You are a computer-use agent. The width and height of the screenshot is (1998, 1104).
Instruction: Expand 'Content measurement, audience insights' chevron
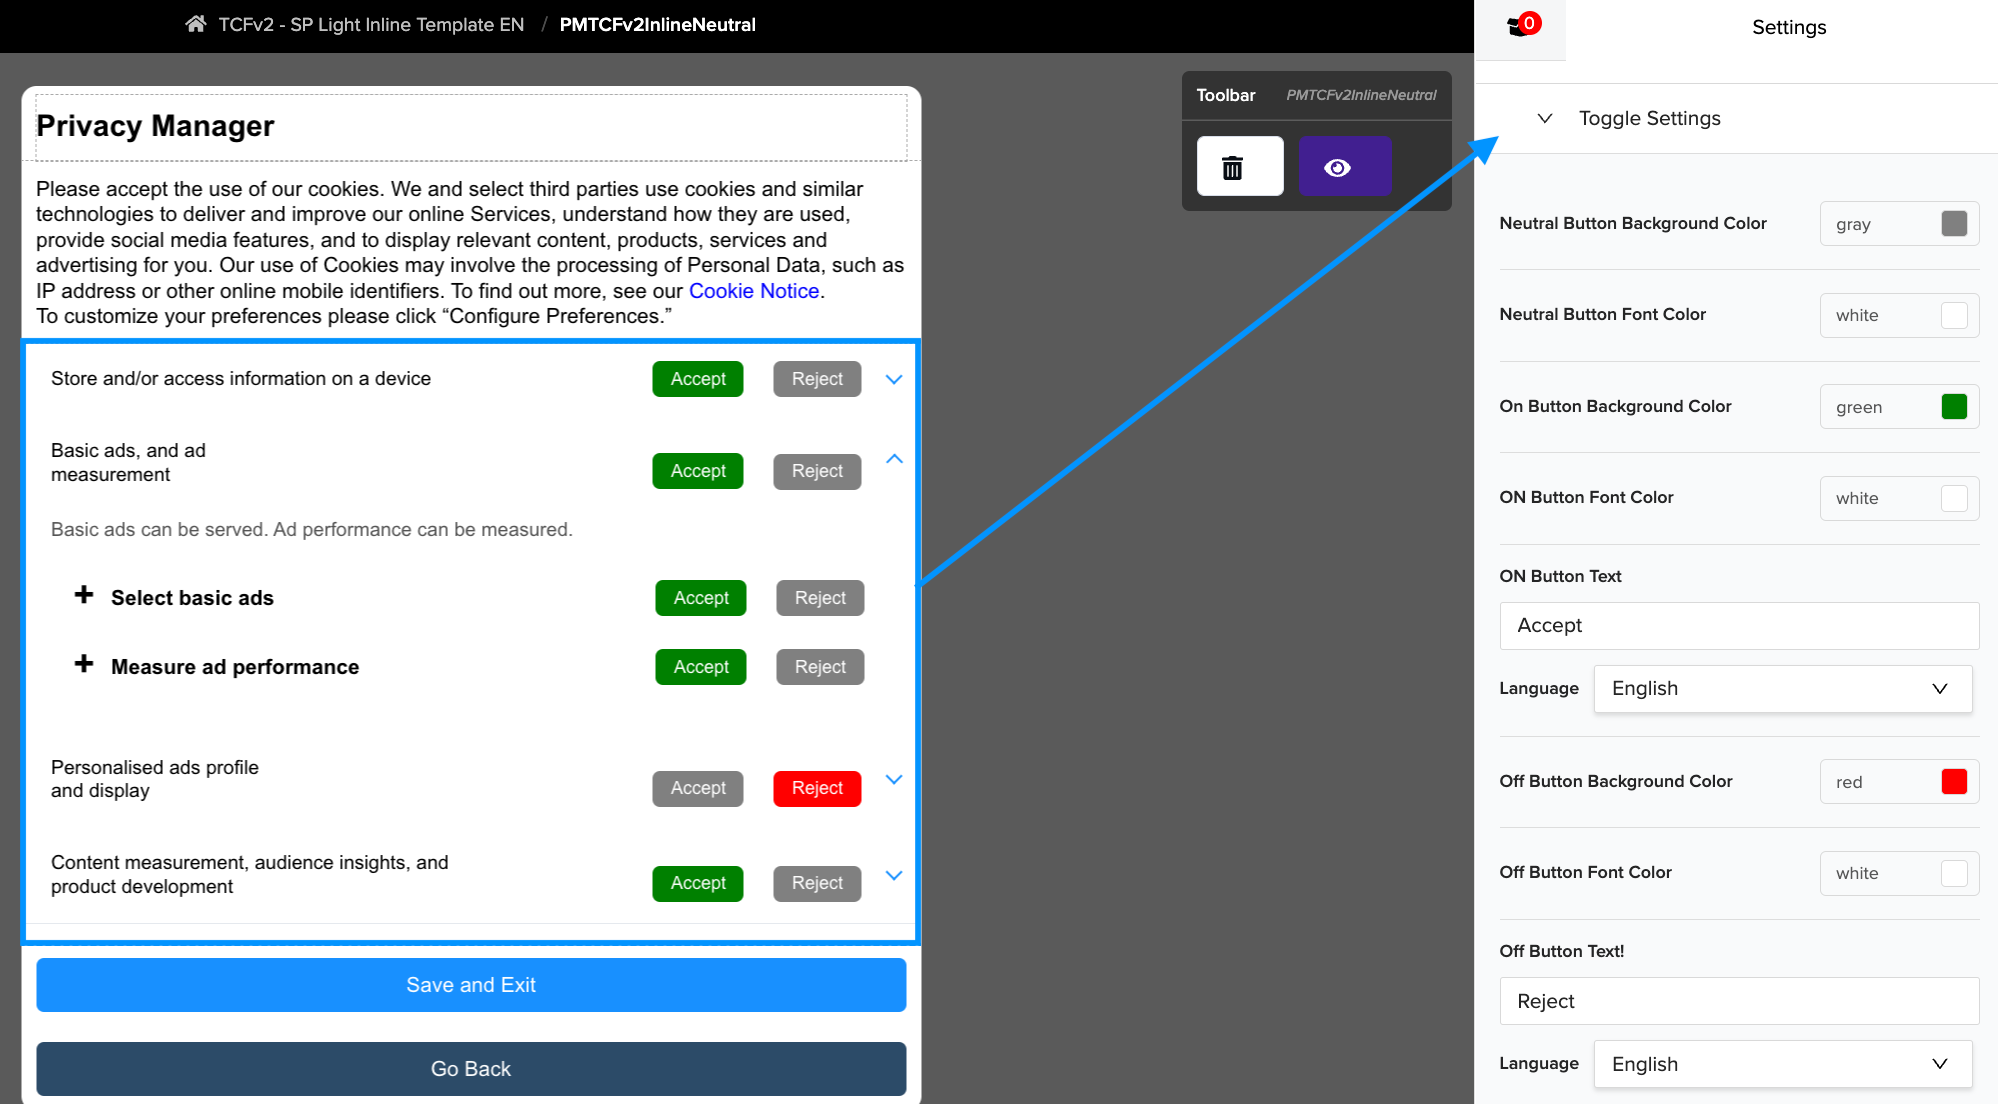[x=894, y=875]
